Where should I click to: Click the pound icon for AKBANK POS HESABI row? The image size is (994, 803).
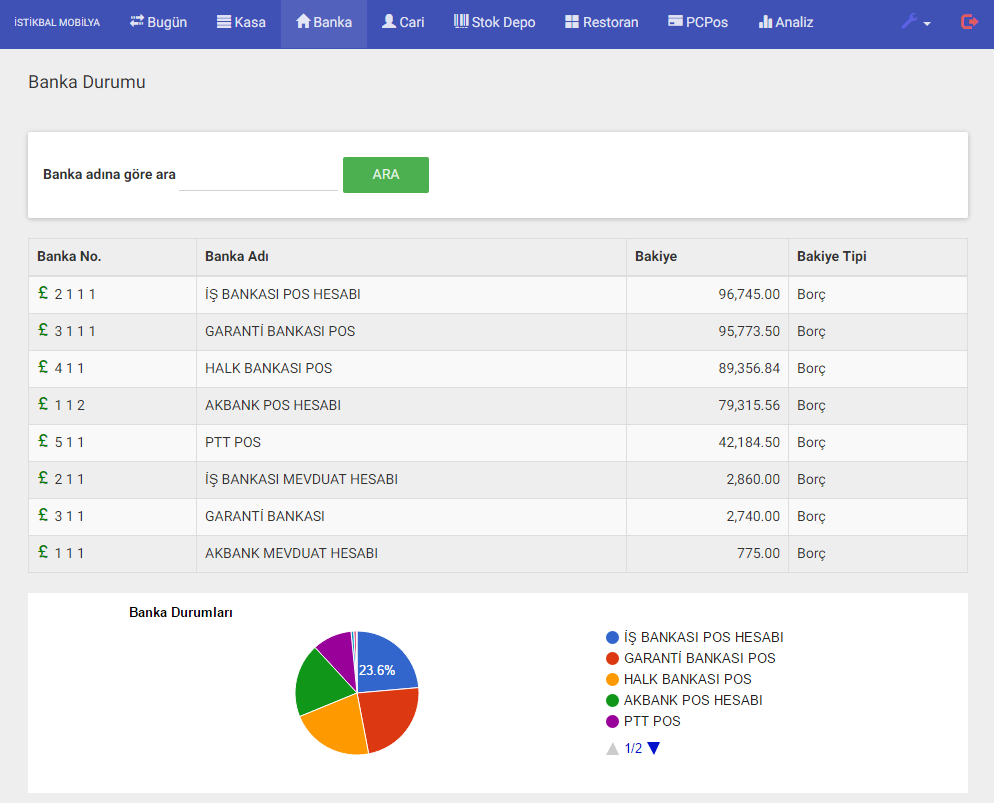pos(43,405)
